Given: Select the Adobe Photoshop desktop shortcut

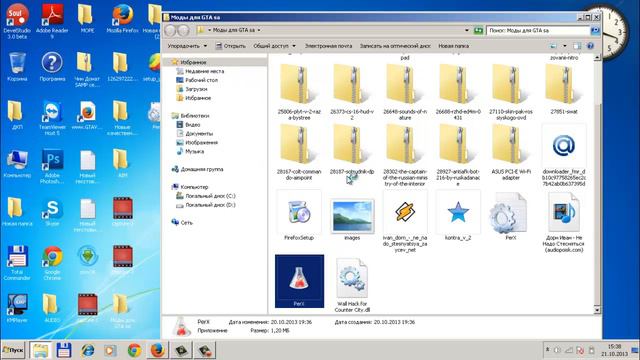Looking at the screenshot, I should tap(52, 166).
